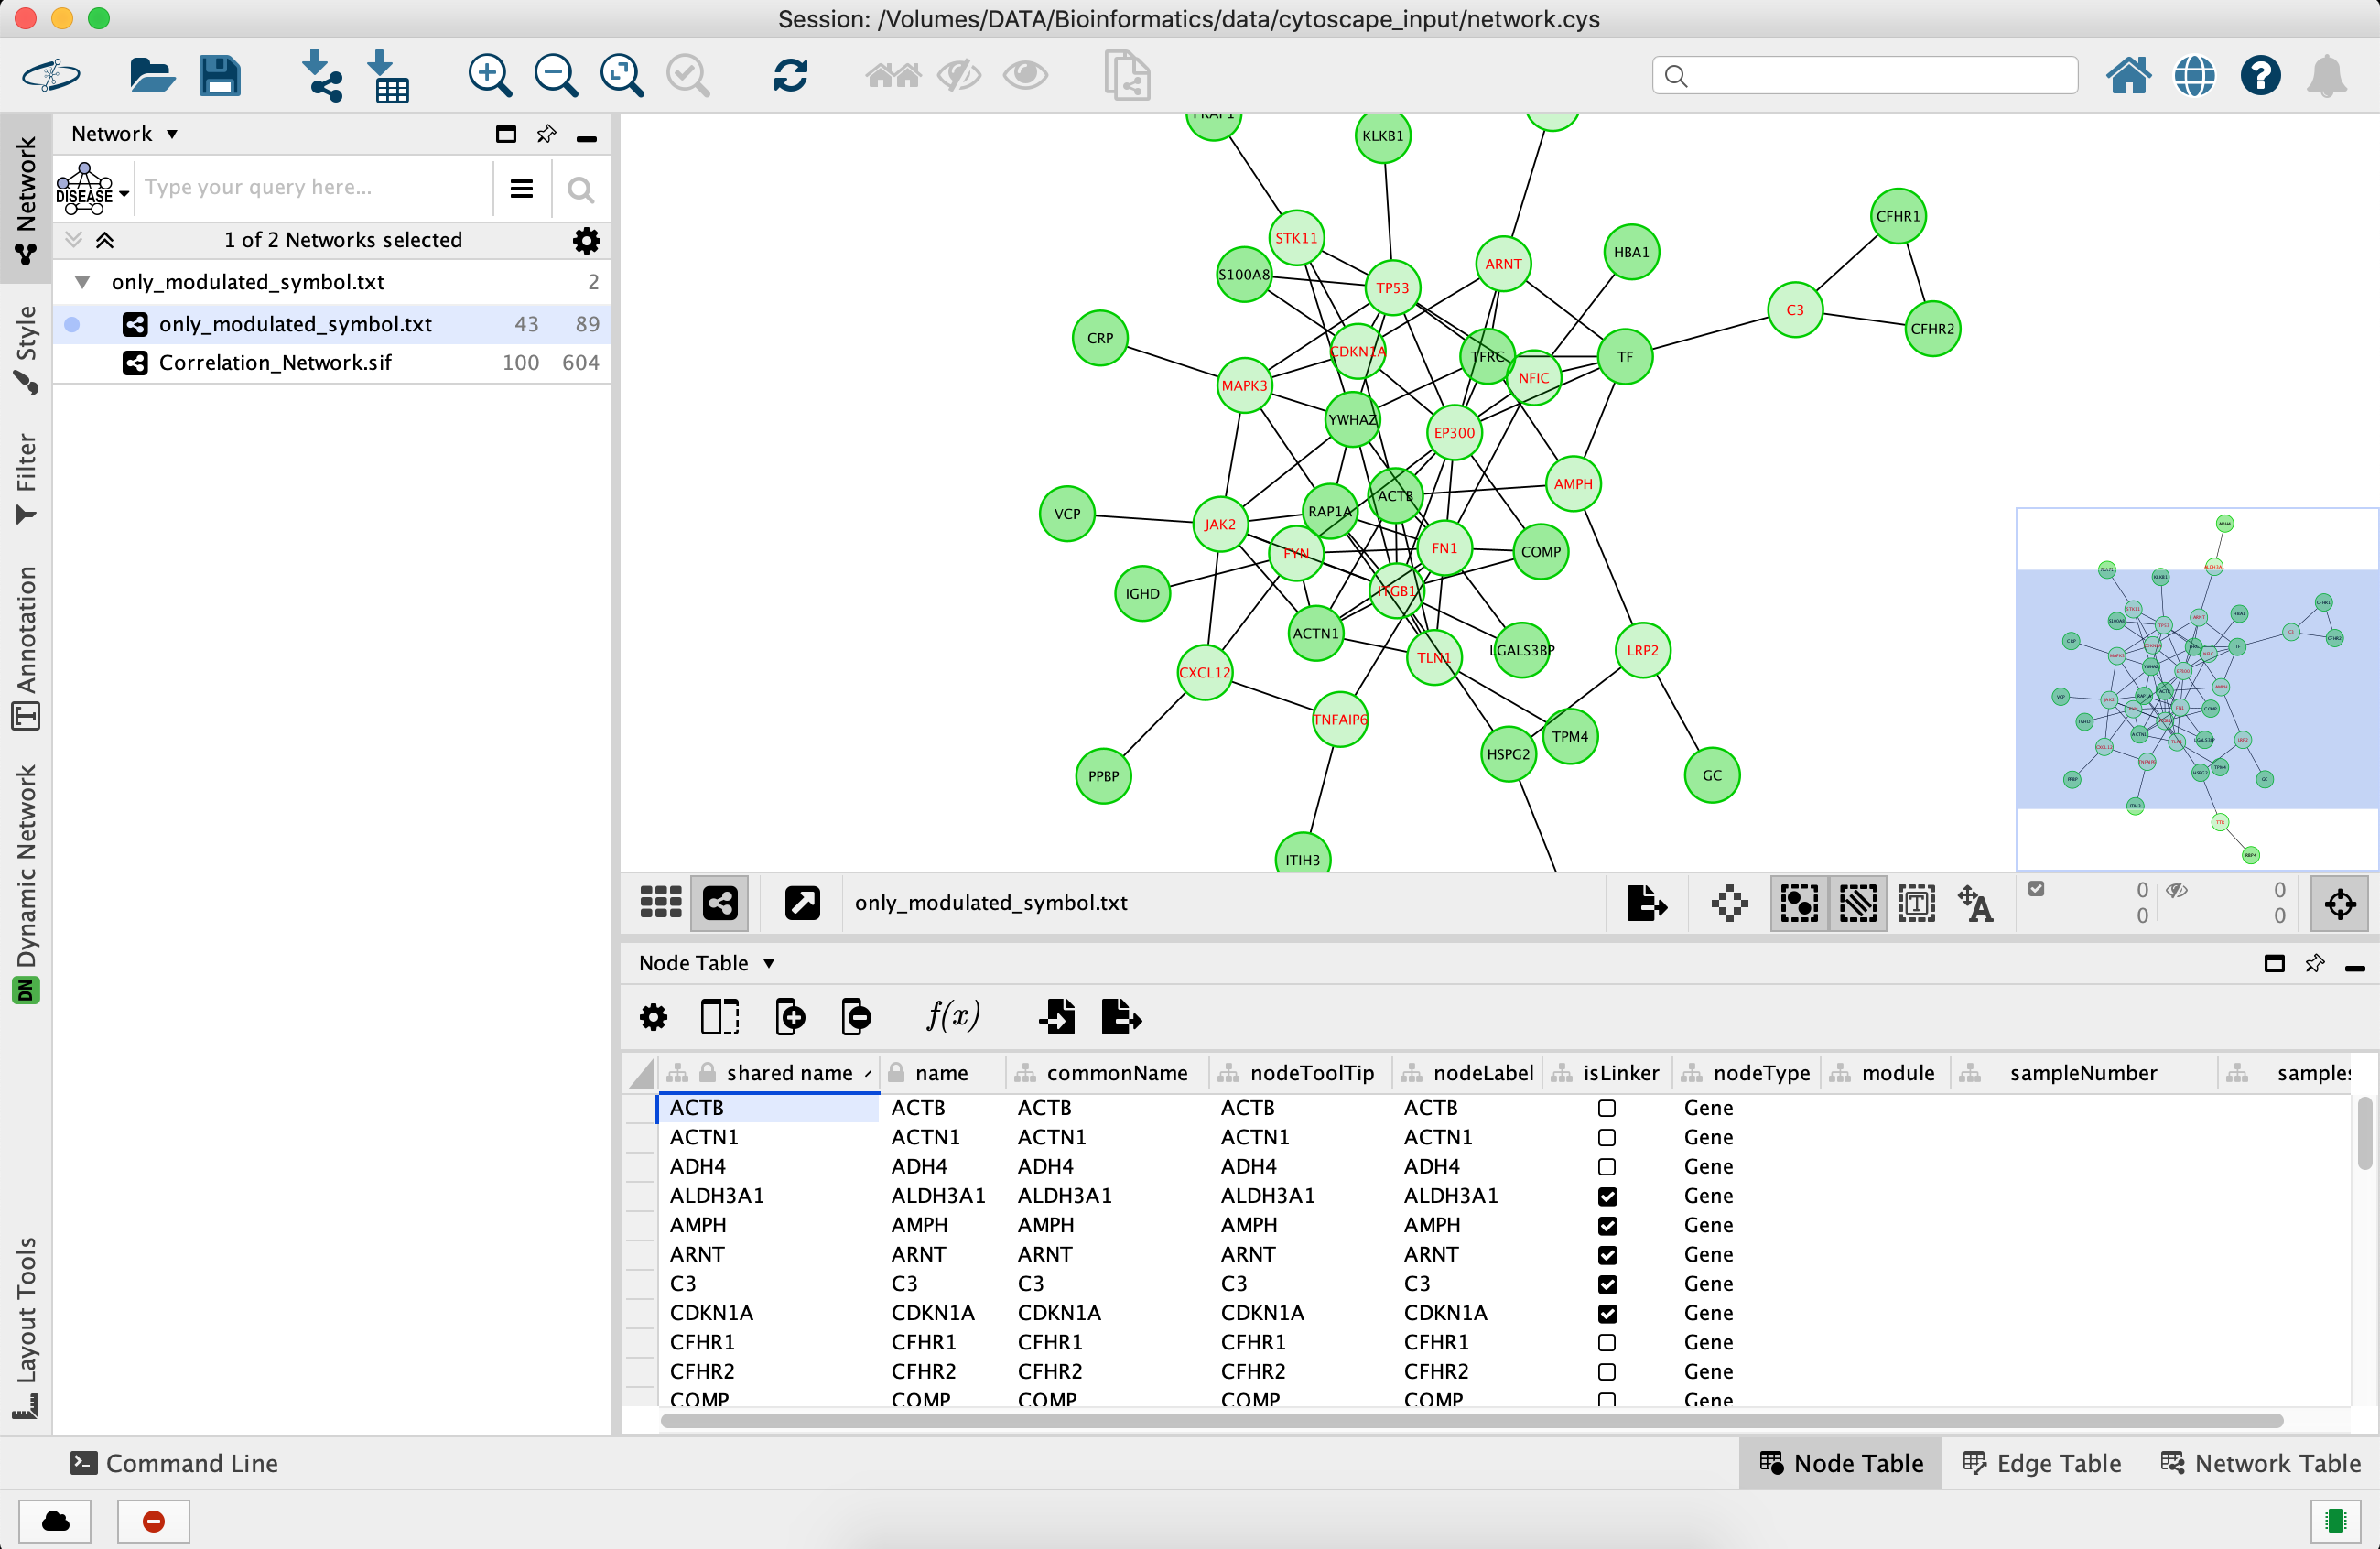Uncheck isLinker for ALDH3A1
The width and height of the screenshot is (2380, 1549).
click(1607, 1196)
